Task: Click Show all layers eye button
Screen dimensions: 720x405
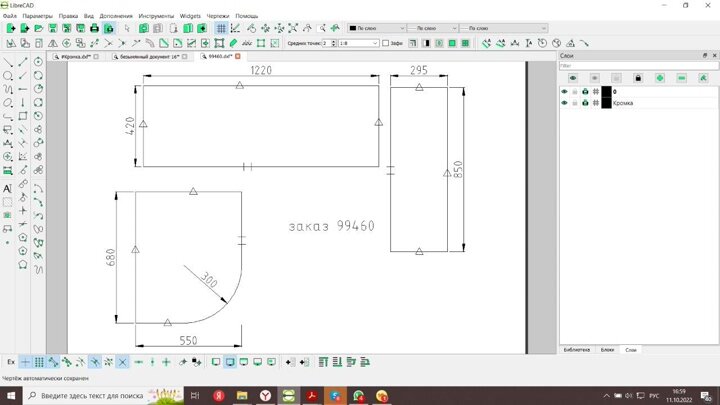Action: [573, 78]
